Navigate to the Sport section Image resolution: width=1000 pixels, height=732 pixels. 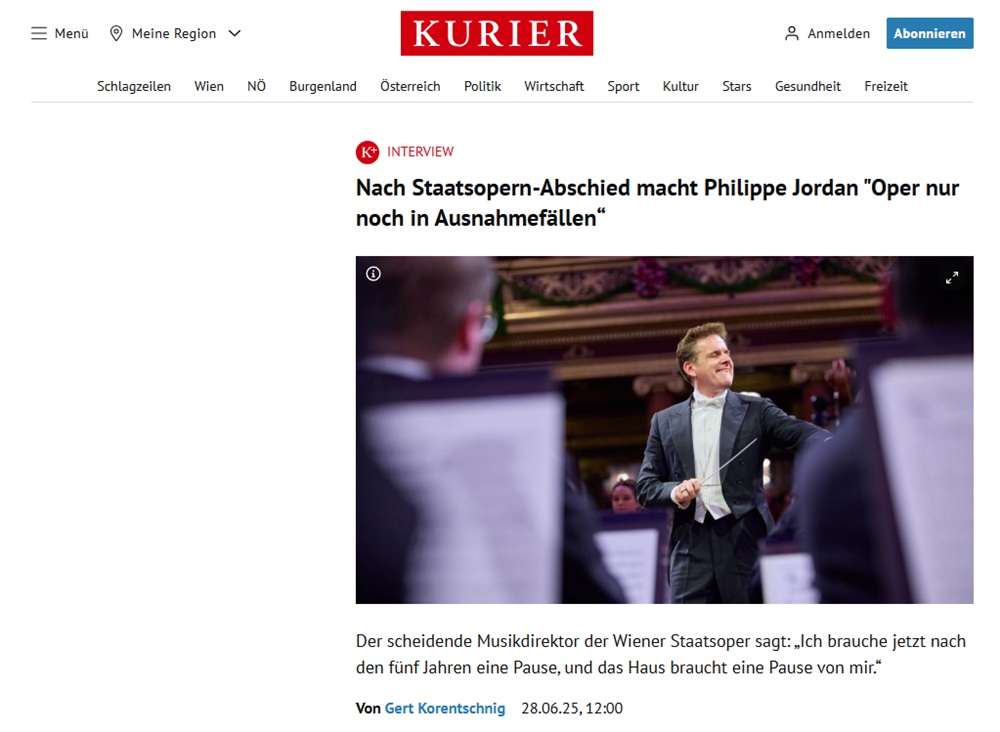623,86
